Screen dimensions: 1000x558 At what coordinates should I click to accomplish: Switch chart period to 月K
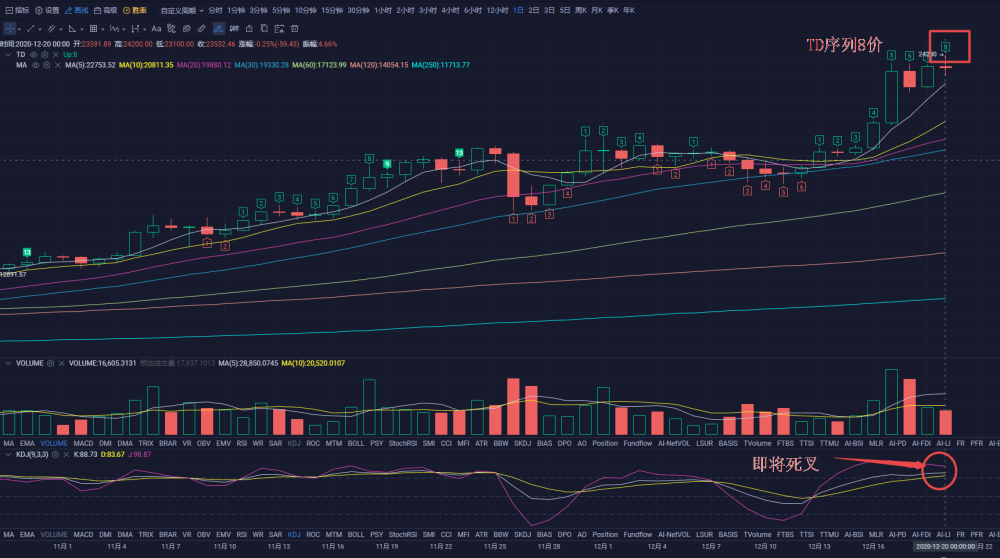point(597,10)
